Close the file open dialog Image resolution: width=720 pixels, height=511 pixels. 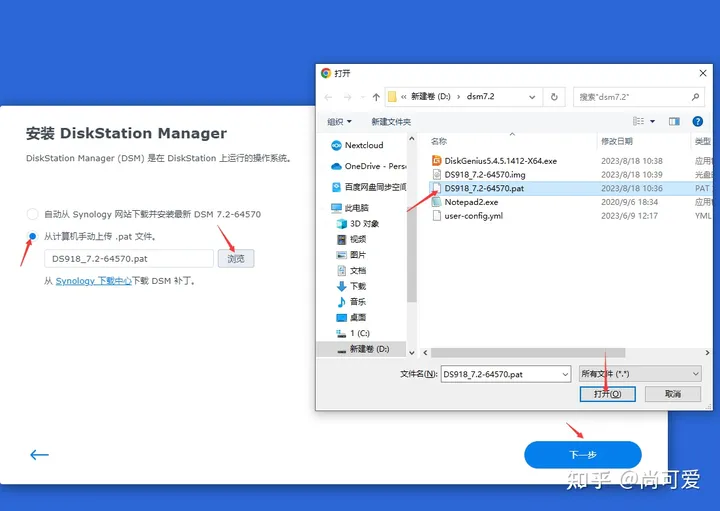tap(703, 73)
